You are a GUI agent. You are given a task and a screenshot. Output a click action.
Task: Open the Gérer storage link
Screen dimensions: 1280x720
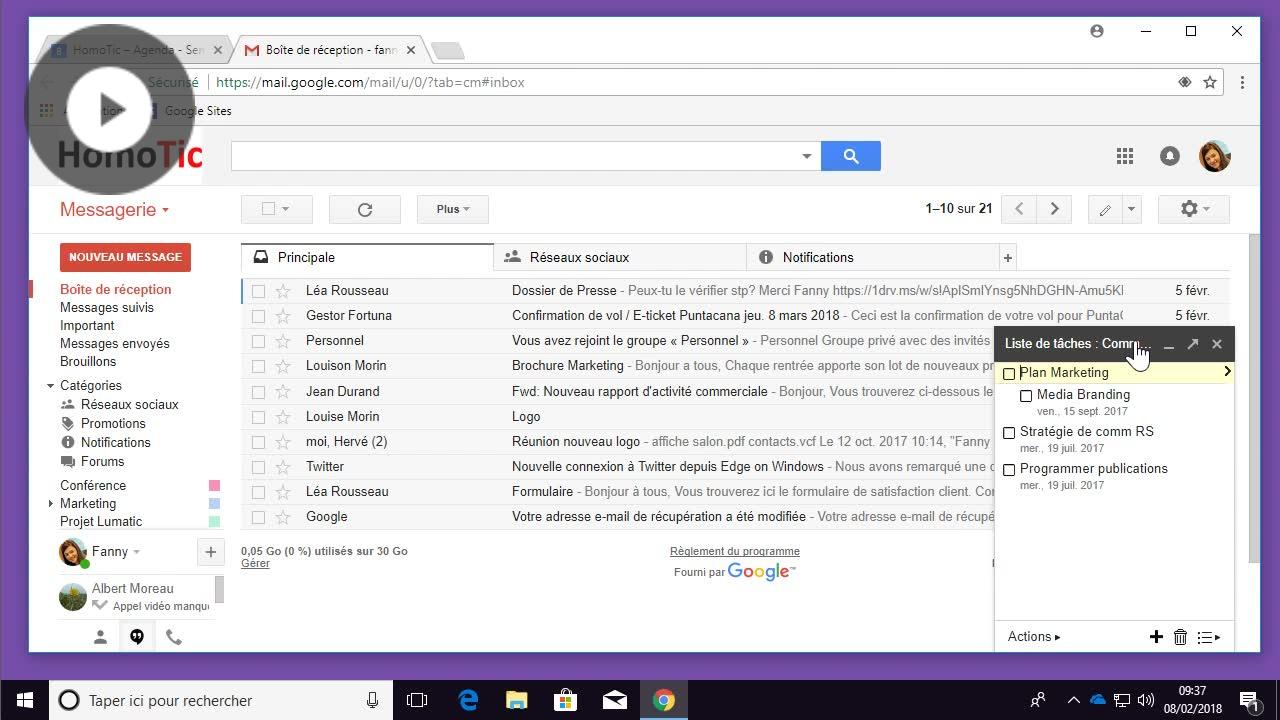pos(255,564)
